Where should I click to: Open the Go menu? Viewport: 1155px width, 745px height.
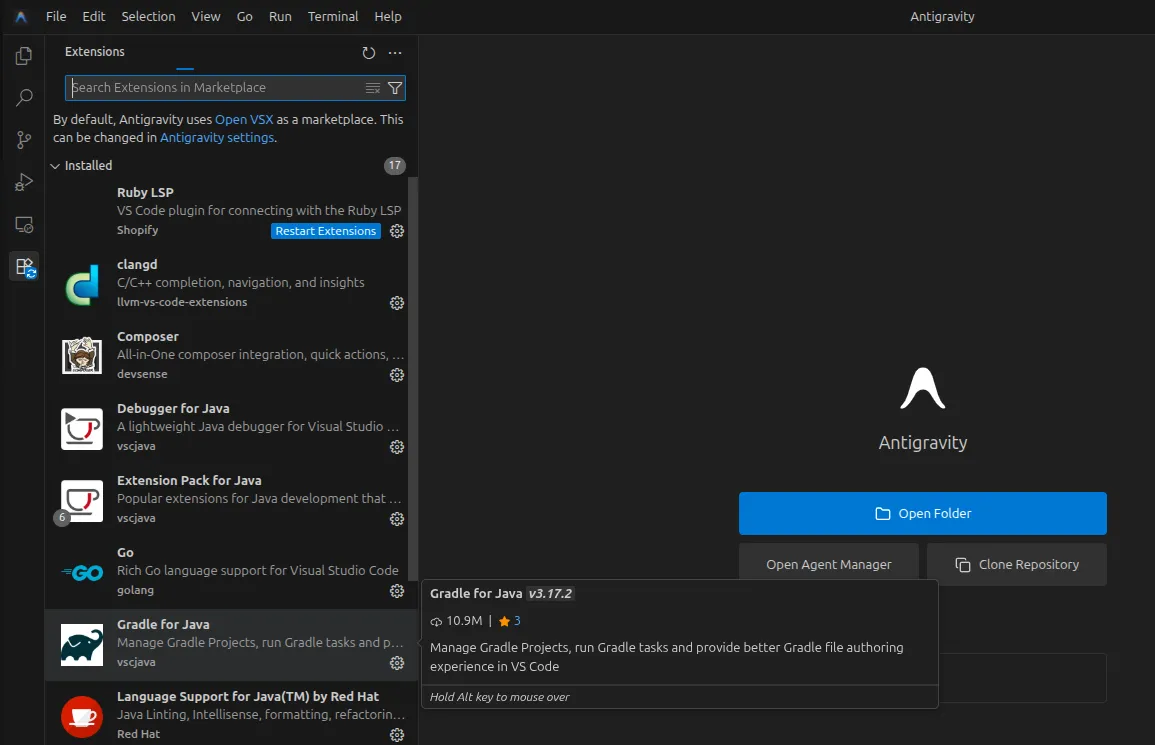pyautogui.click(x=245, y=16)
